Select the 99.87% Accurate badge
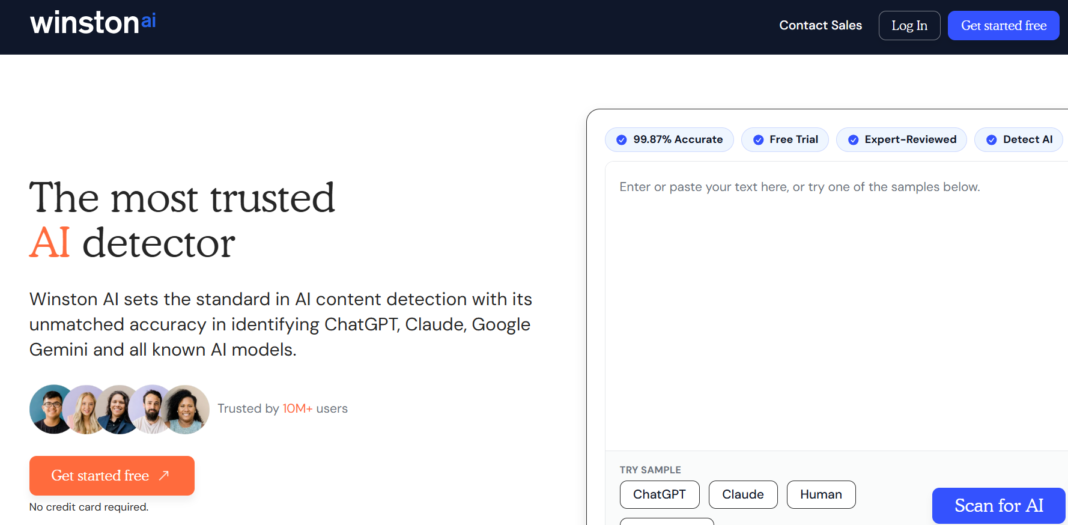This screenshot has width=1068, height=525. click(x=669, y=140)
